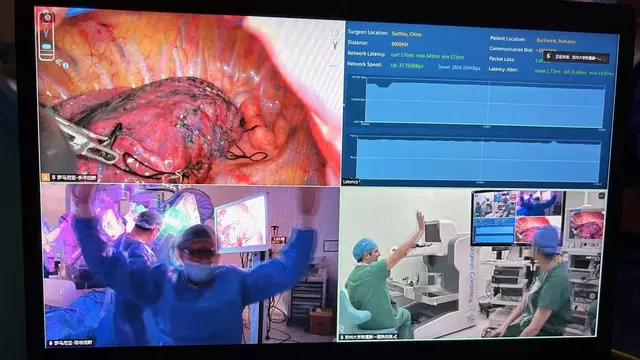Viewport: 640px width, 360px height.
Task: Select the endoscopic surgery video panel
Action: coord(190,98)
